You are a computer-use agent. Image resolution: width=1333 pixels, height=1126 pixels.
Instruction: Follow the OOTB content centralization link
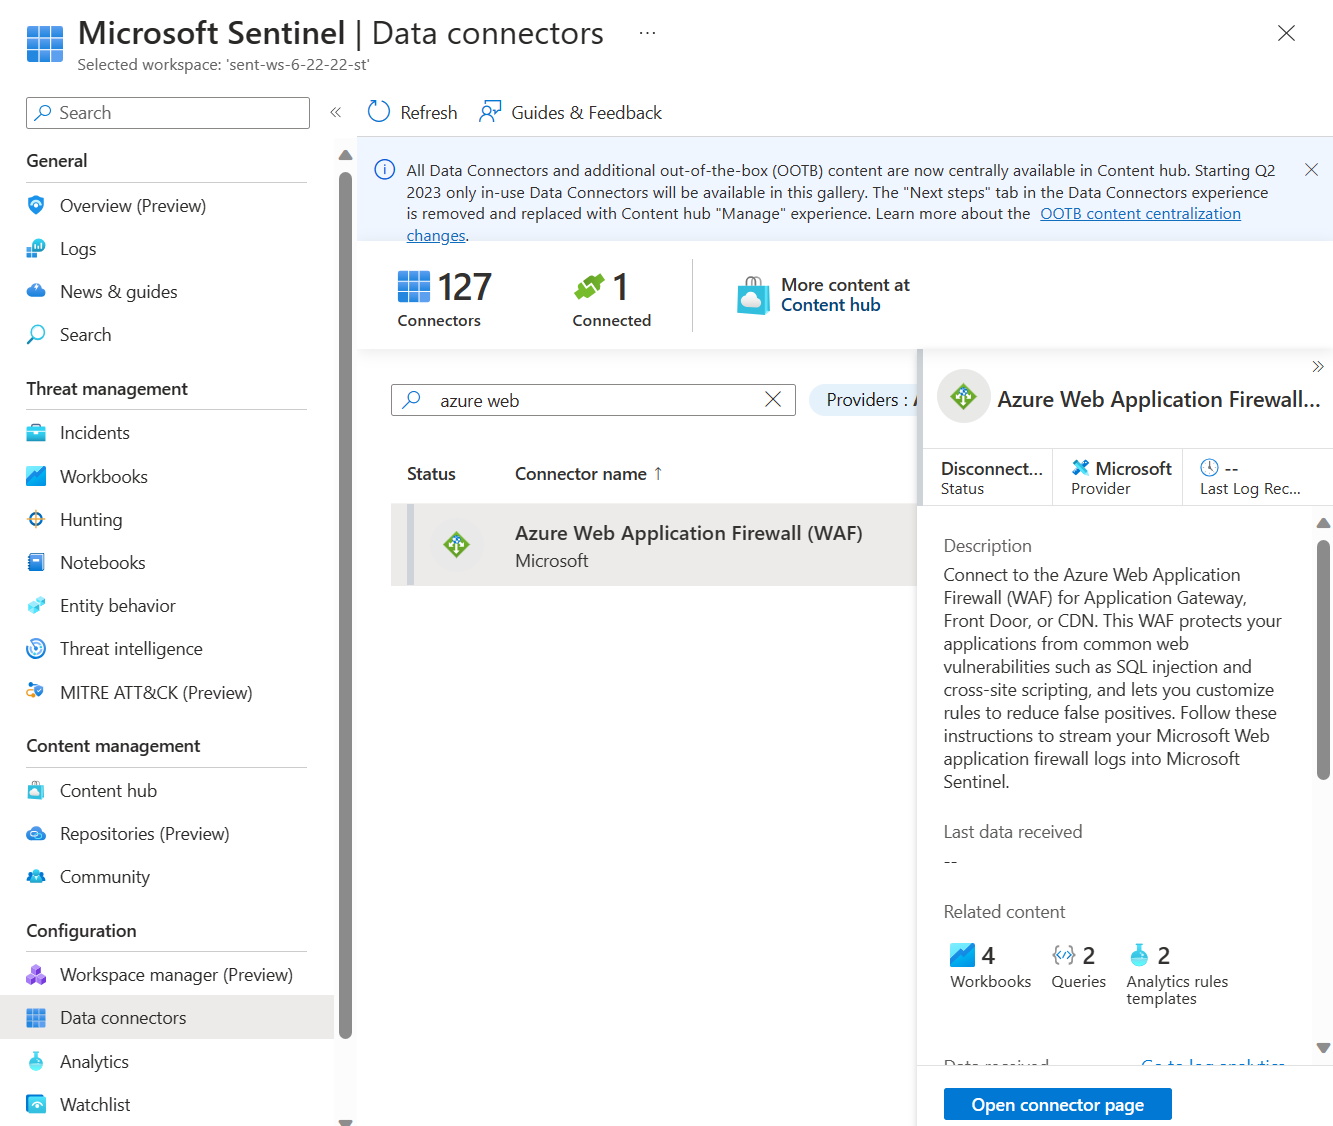pyautogui.click(x=1140, y=214)
